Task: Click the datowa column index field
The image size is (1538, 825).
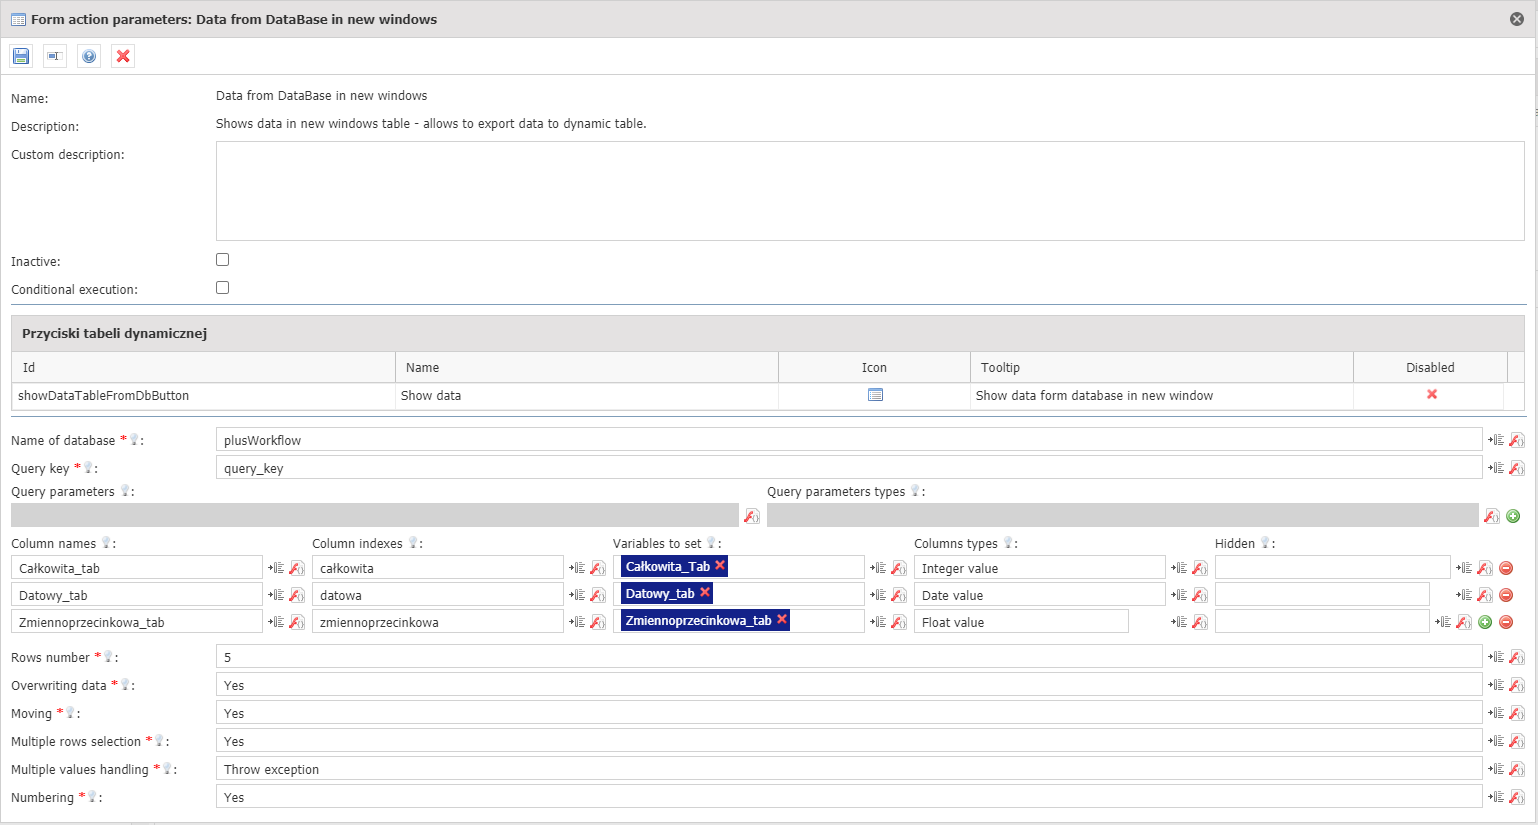Action: point(438,595)
